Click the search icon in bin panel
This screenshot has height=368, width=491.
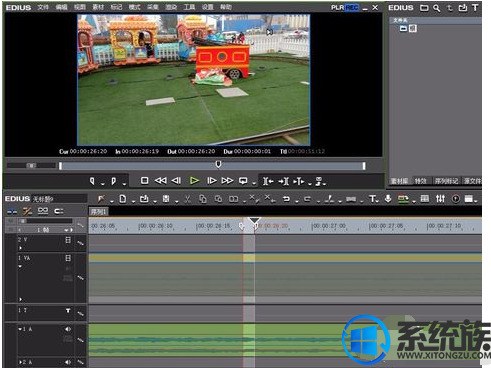click(x=436, y=8)
